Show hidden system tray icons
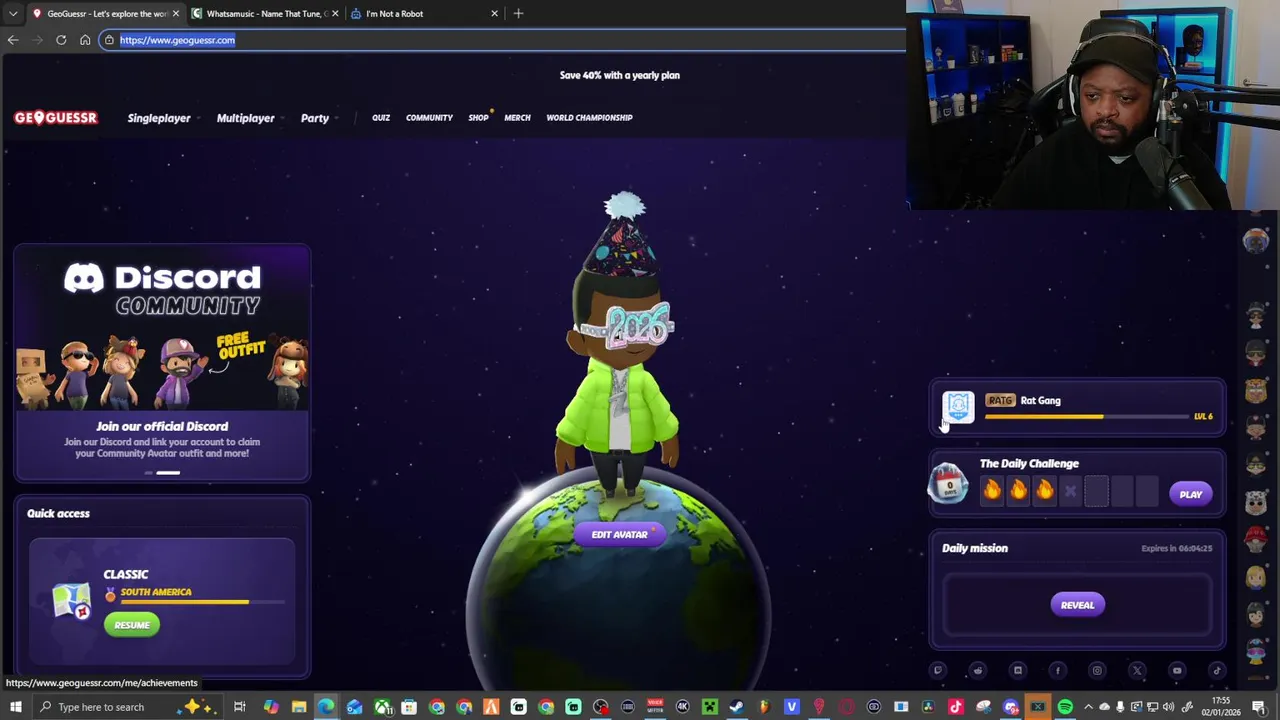The image size is (1280, 720). pos(1089,707)
